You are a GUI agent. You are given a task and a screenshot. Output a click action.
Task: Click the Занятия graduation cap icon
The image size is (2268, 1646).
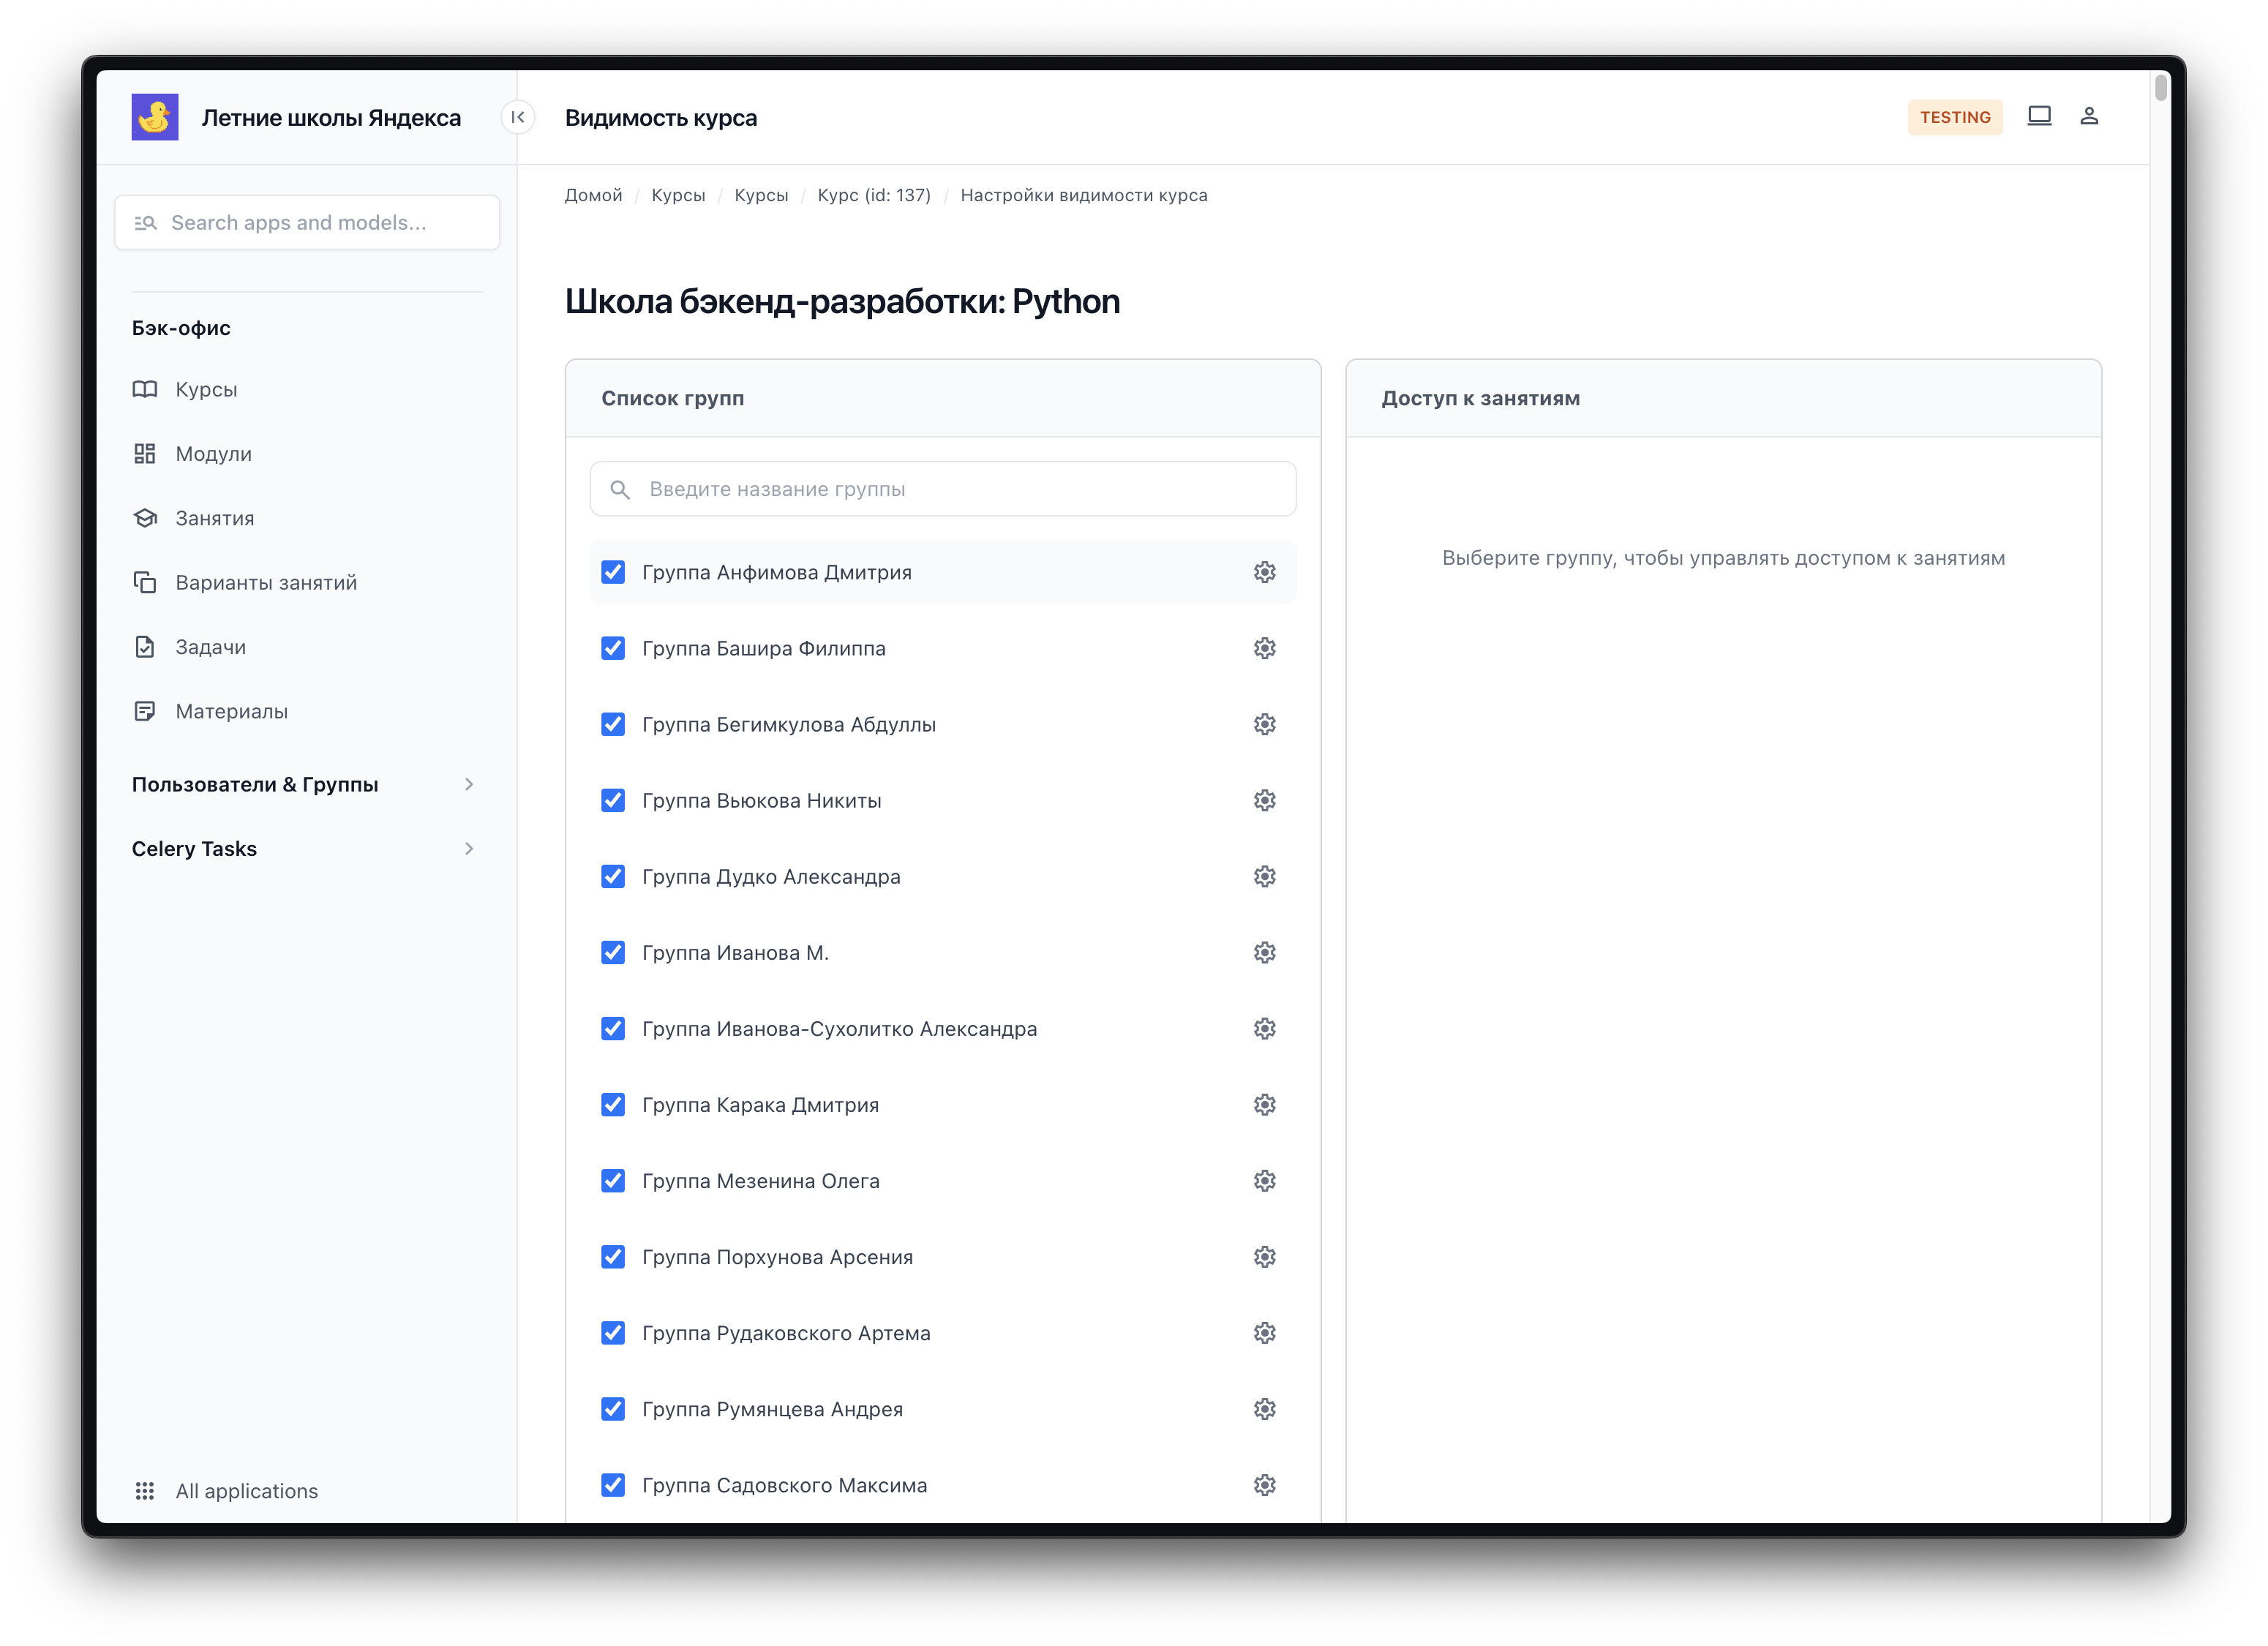tap(145, 518)
